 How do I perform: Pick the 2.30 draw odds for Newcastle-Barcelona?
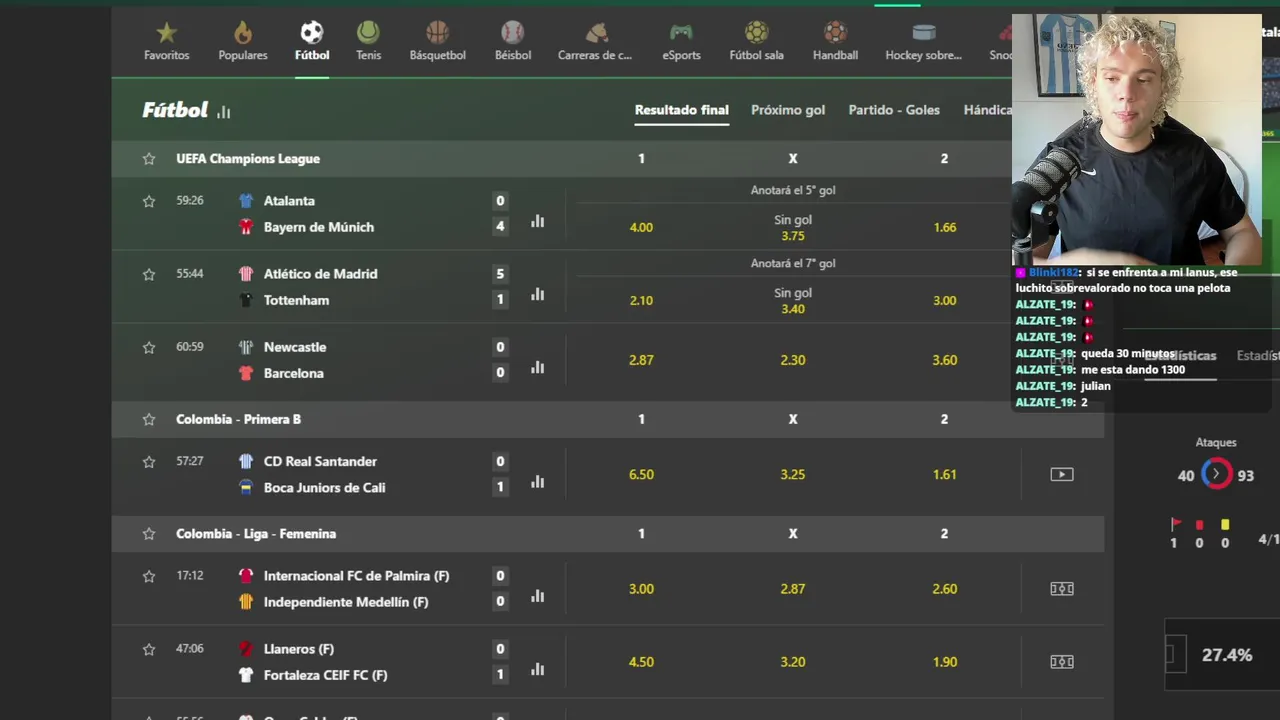[x=792, y=360]
